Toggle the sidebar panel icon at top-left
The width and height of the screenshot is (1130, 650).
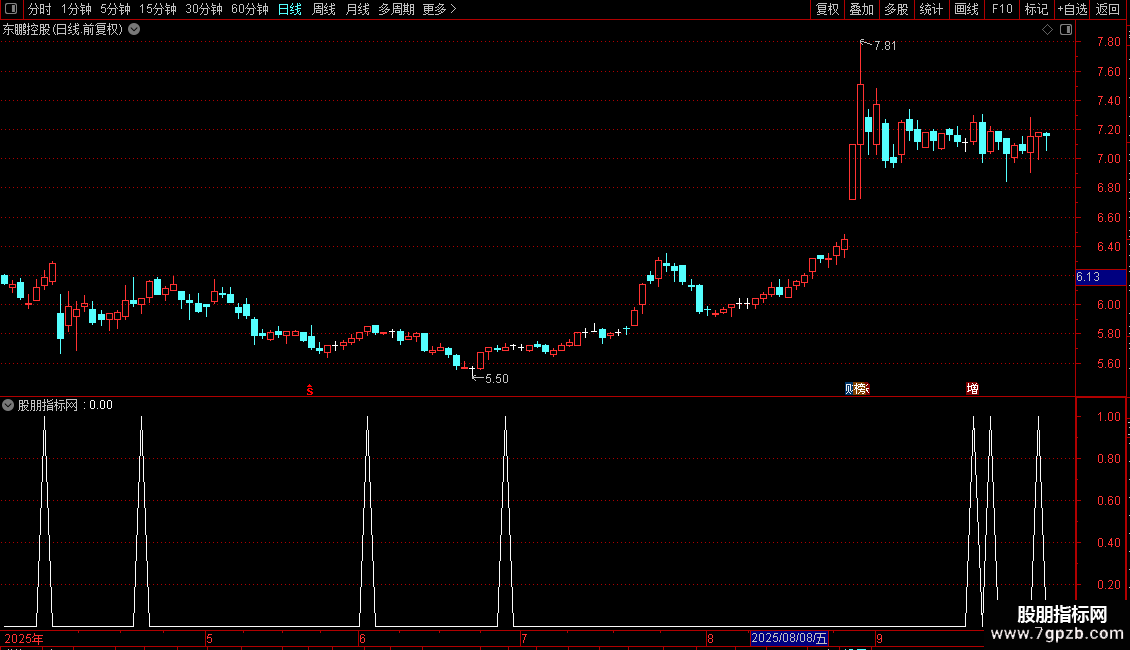[11, 9]
